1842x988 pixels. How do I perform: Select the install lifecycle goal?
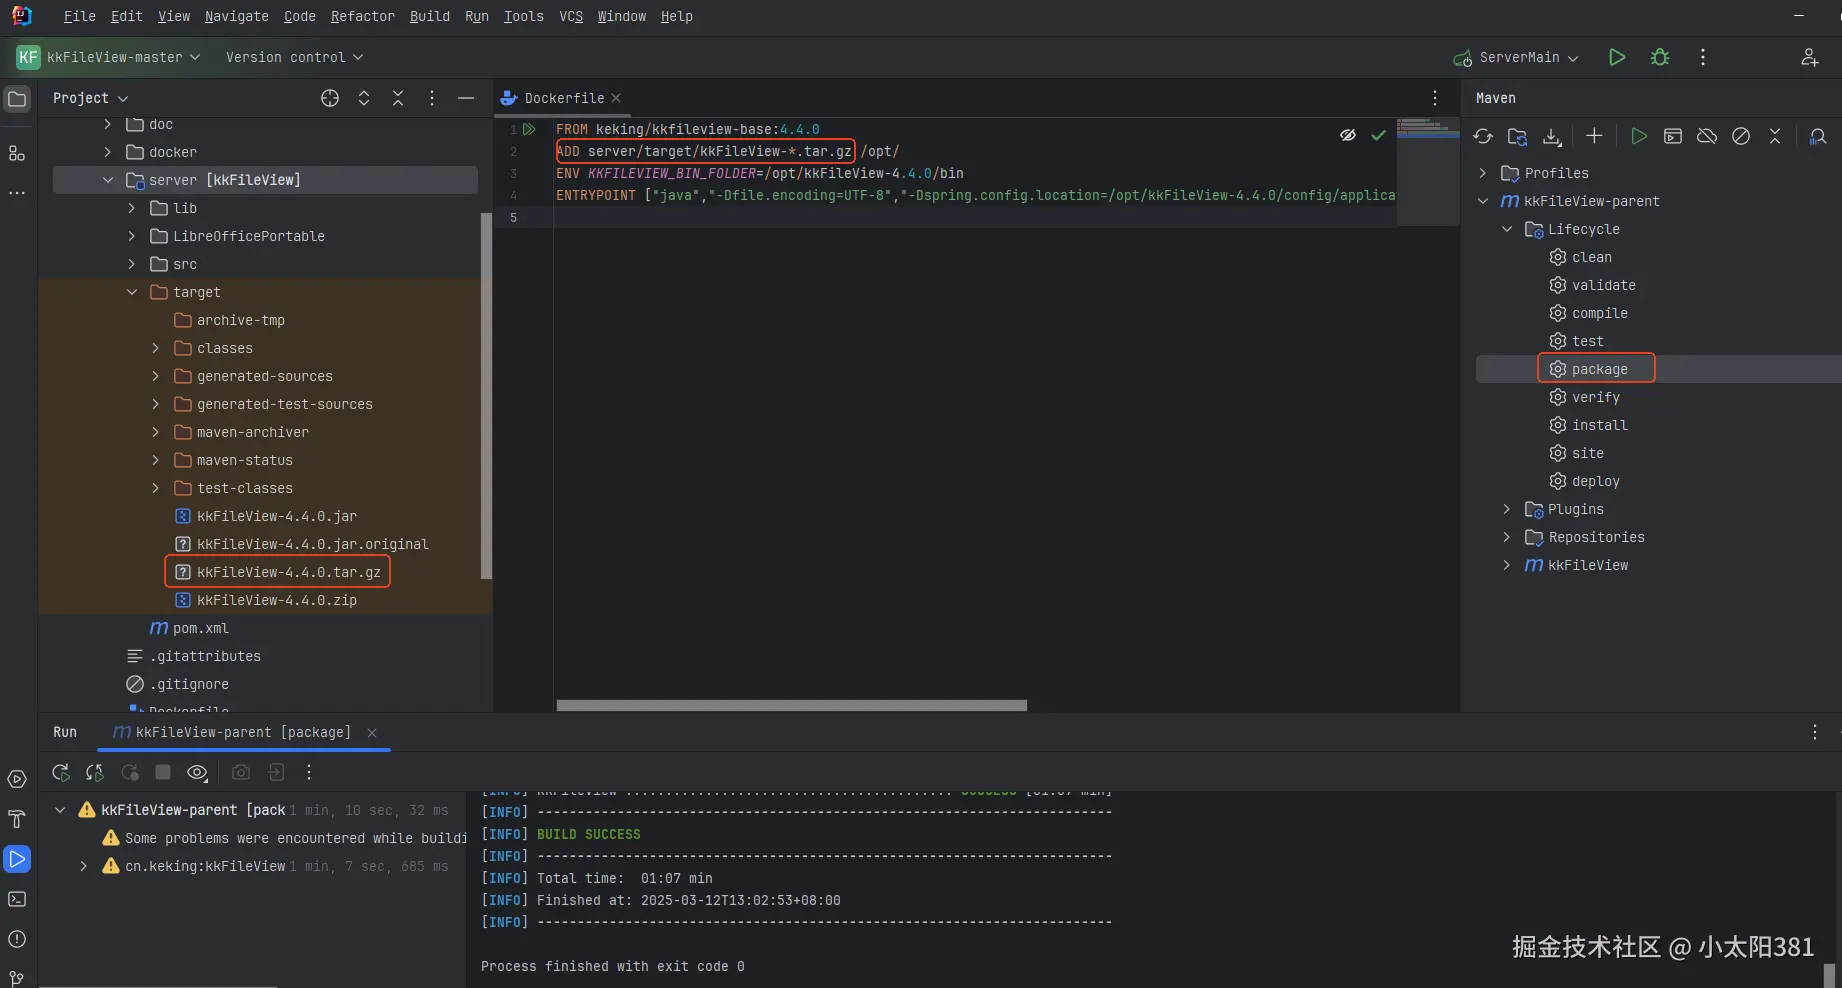[x=1599, y=425]
